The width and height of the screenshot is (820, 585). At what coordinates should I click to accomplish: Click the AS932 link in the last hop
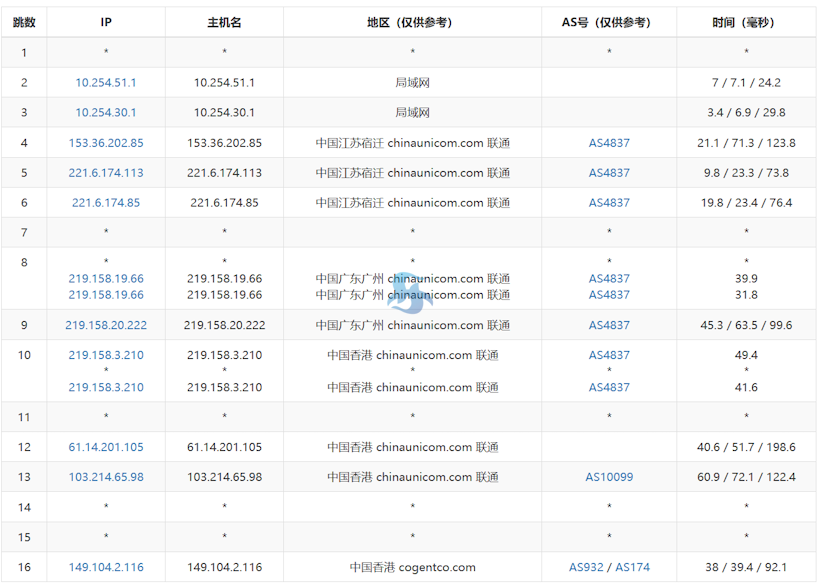584,567
